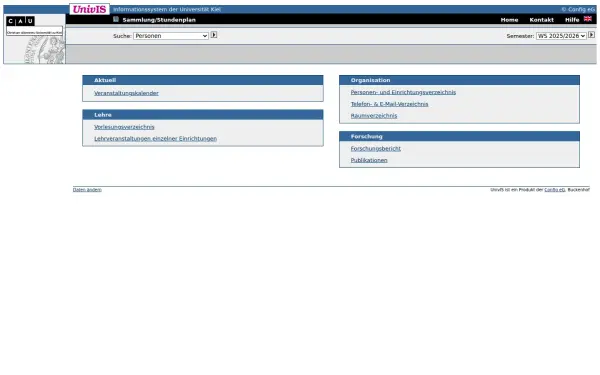This screenshot has height=375, width=600.
Task: Open the Forschungsbericht link
Action: pos(376,148)
